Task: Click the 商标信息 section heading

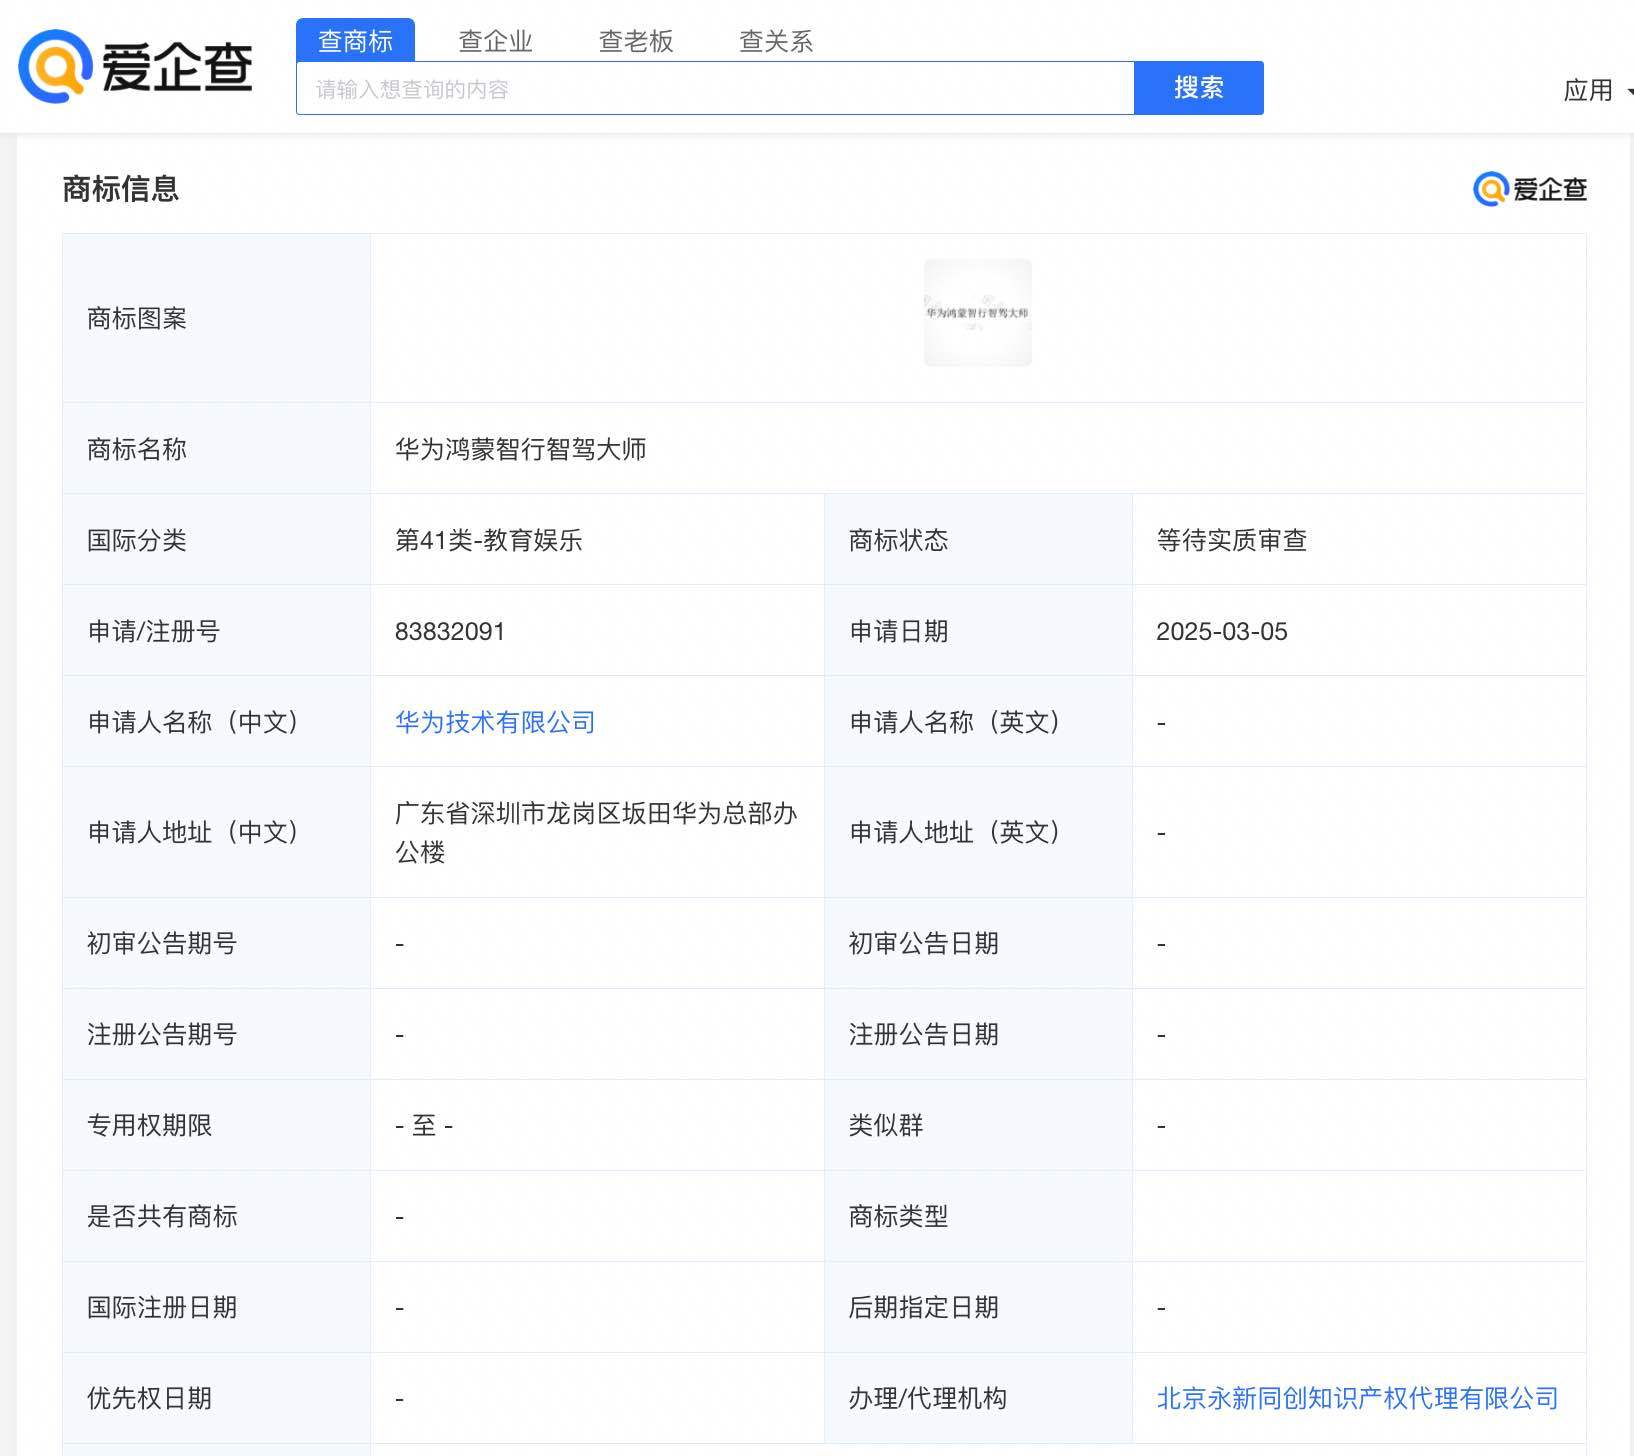Action: click(x=120, y=189)
